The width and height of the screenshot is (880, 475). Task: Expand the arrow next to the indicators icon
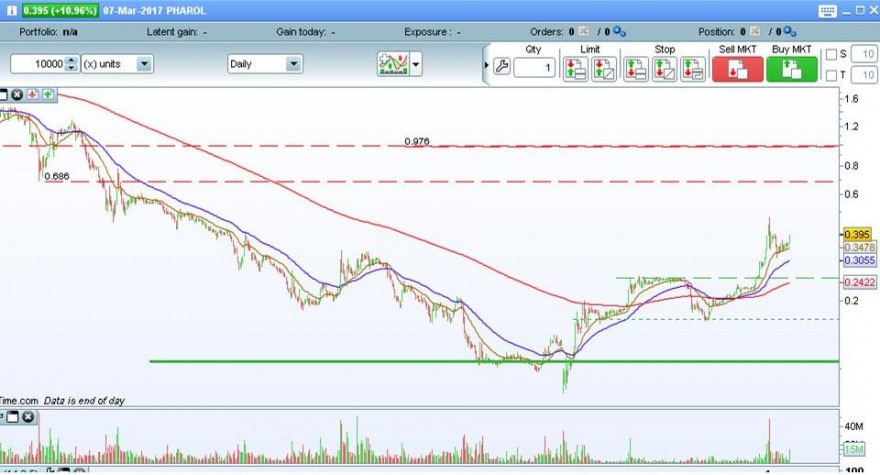pos(416,65)
